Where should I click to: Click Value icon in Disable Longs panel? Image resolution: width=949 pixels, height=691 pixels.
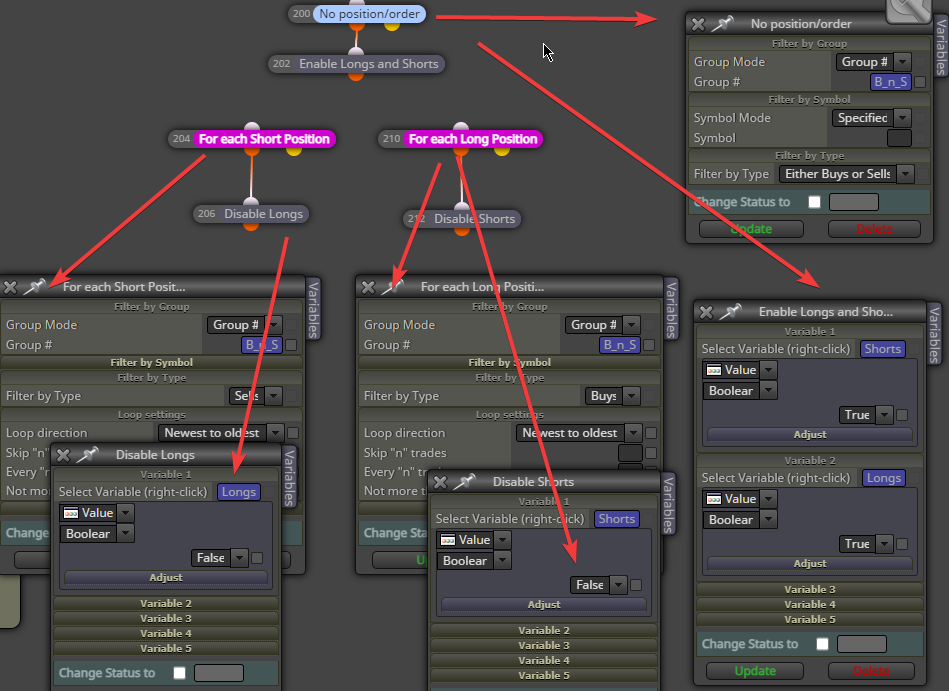pyautogui.click(x=71, y=513)
